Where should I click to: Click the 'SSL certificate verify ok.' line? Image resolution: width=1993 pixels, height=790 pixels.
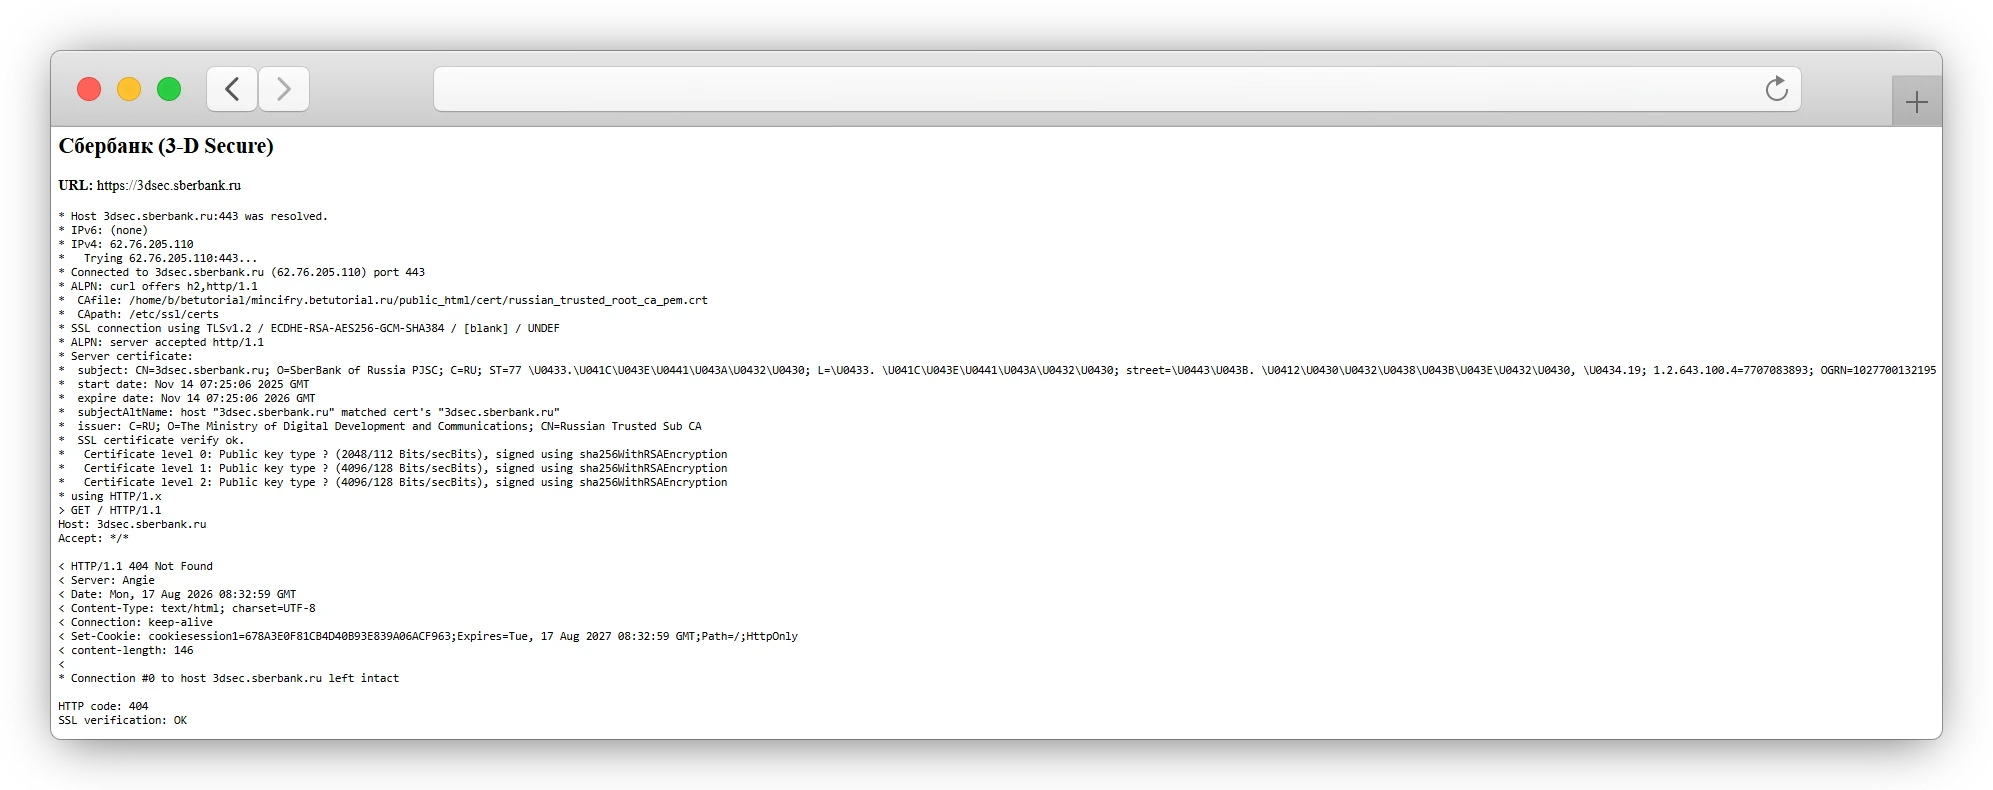(x=151, y=440)
